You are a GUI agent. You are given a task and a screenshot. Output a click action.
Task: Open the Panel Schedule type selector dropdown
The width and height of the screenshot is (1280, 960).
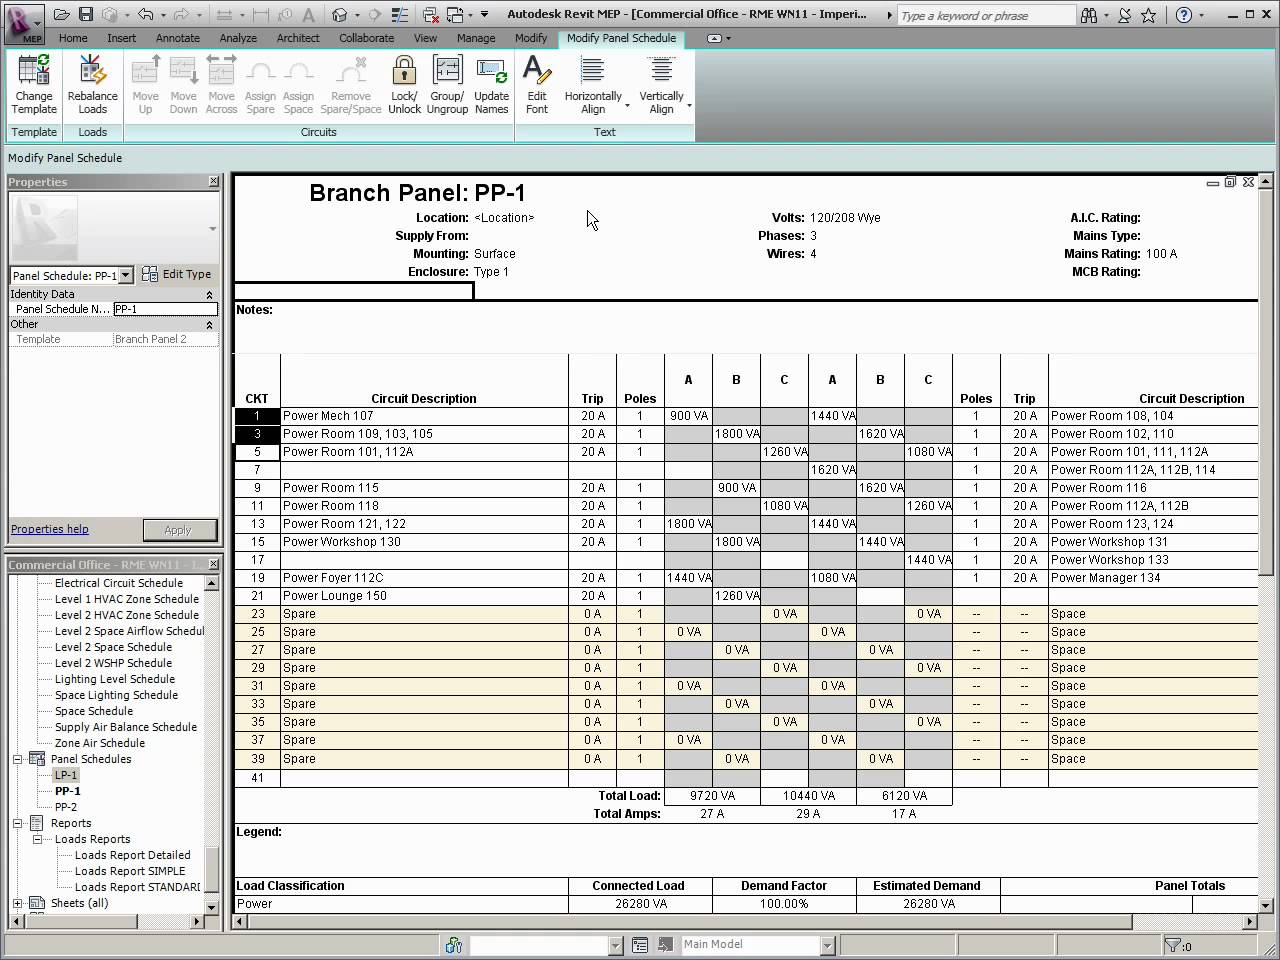coord(126,275)
